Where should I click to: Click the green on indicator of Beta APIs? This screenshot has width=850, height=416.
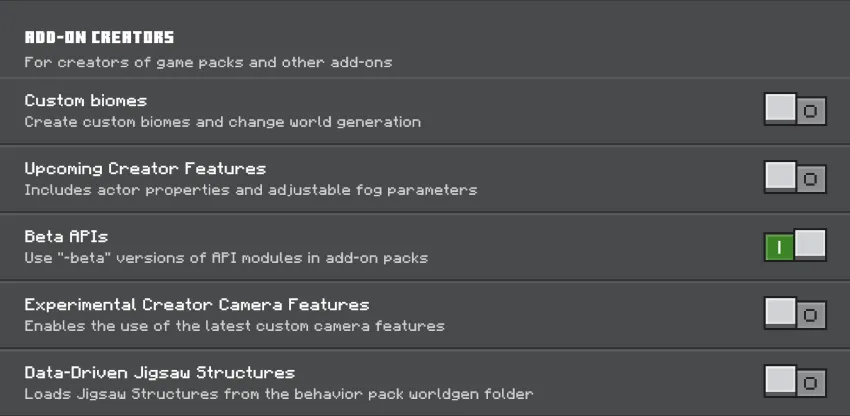tap(780, 248)
